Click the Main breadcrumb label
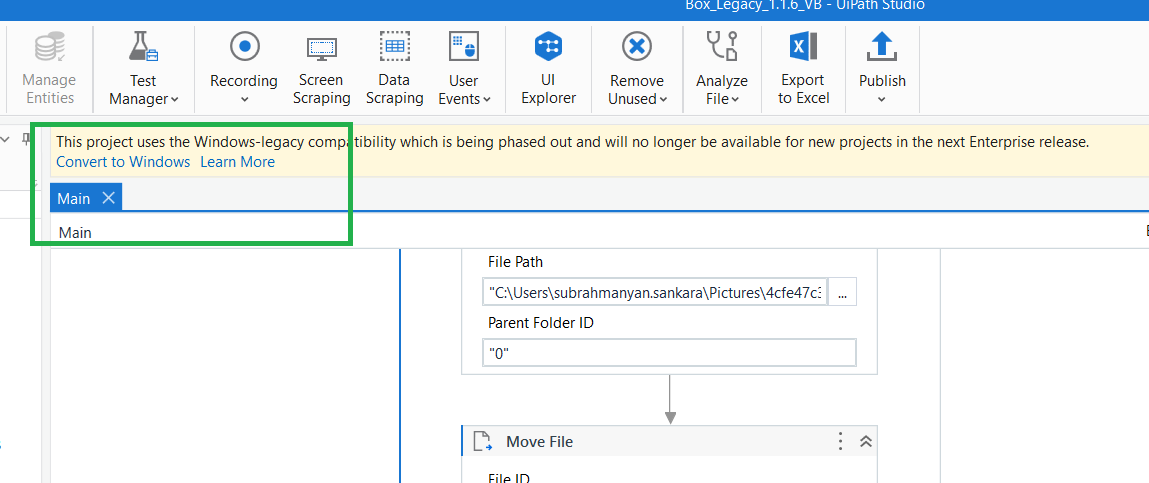Image resolution: width=1149 pixels, height=483 pixels. point(75,233)
